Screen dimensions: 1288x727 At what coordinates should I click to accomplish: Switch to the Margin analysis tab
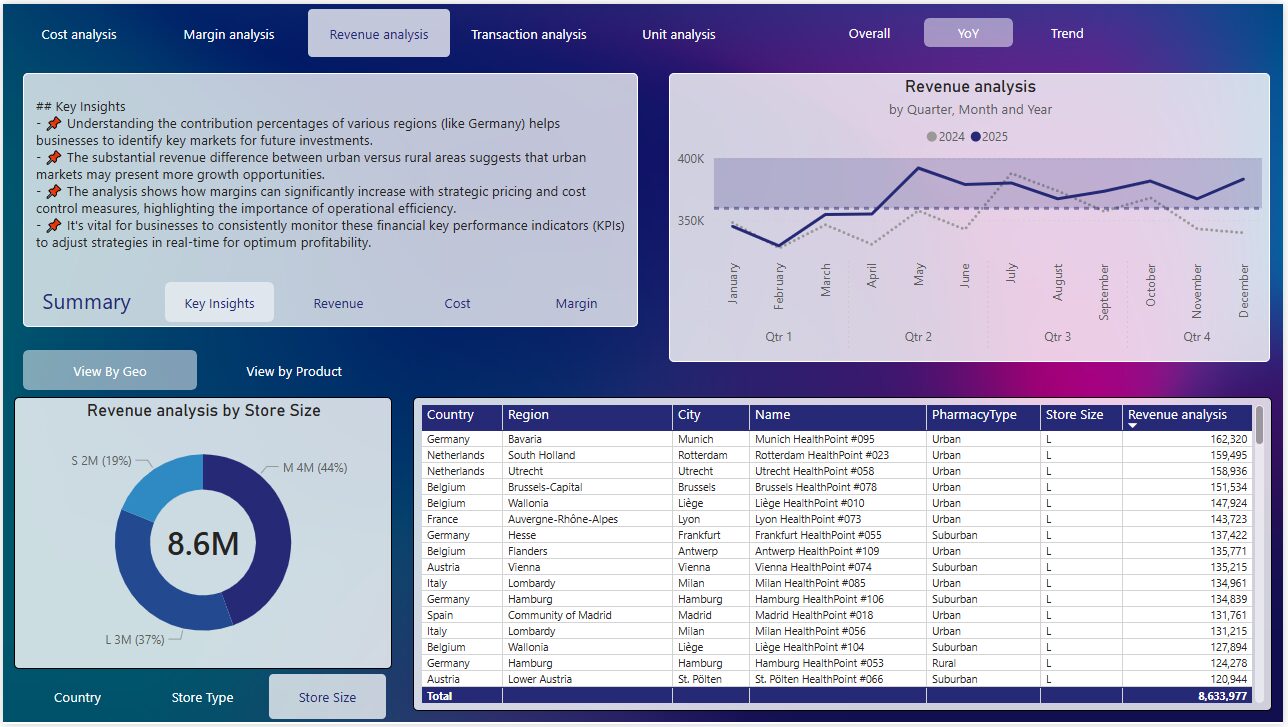[x=229, y=34]
